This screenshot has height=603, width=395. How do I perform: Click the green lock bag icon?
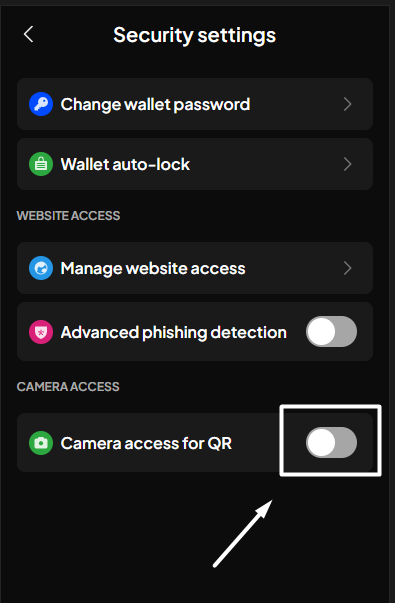tap(41, 164)
